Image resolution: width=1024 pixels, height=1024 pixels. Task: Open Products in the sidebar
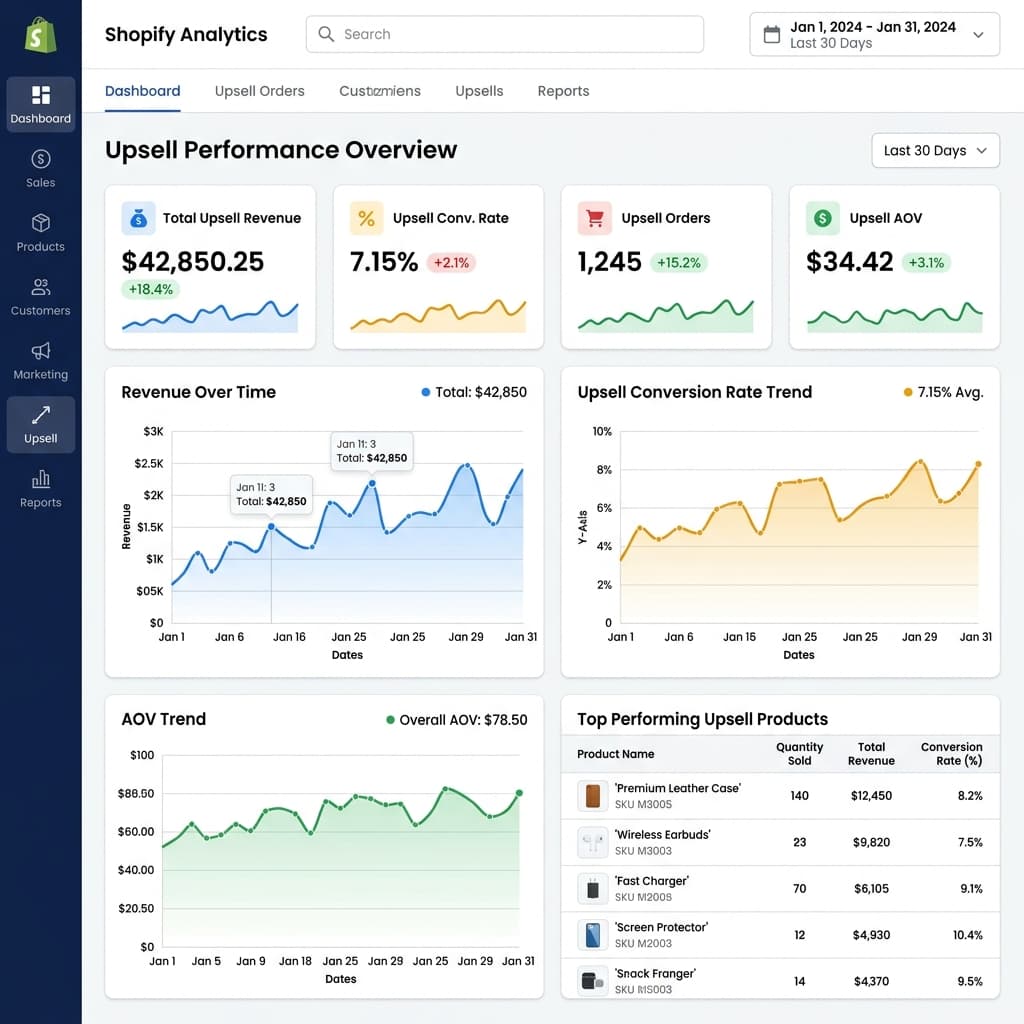point(40,232)
